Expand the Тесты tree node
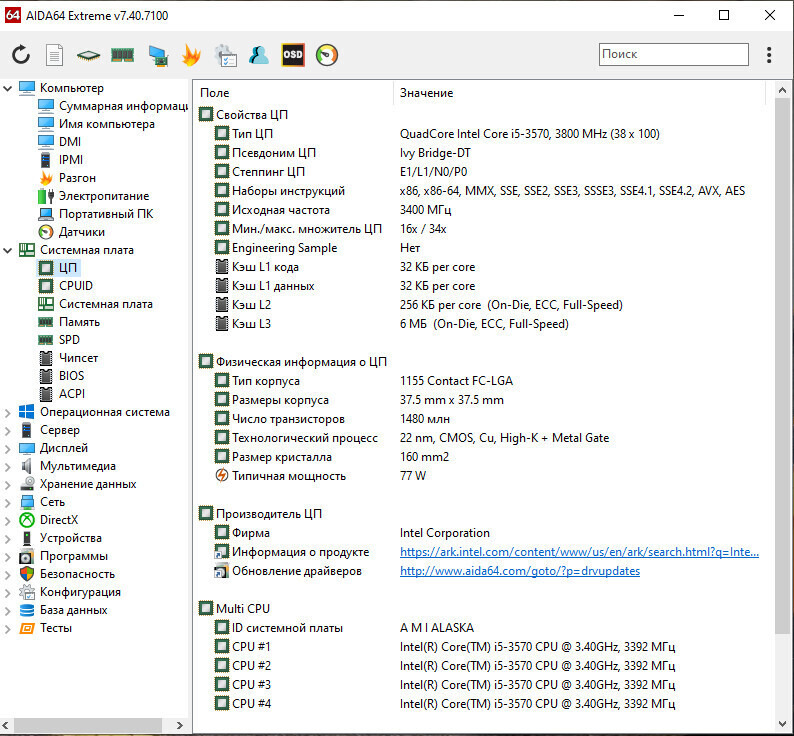 (8, 628)
